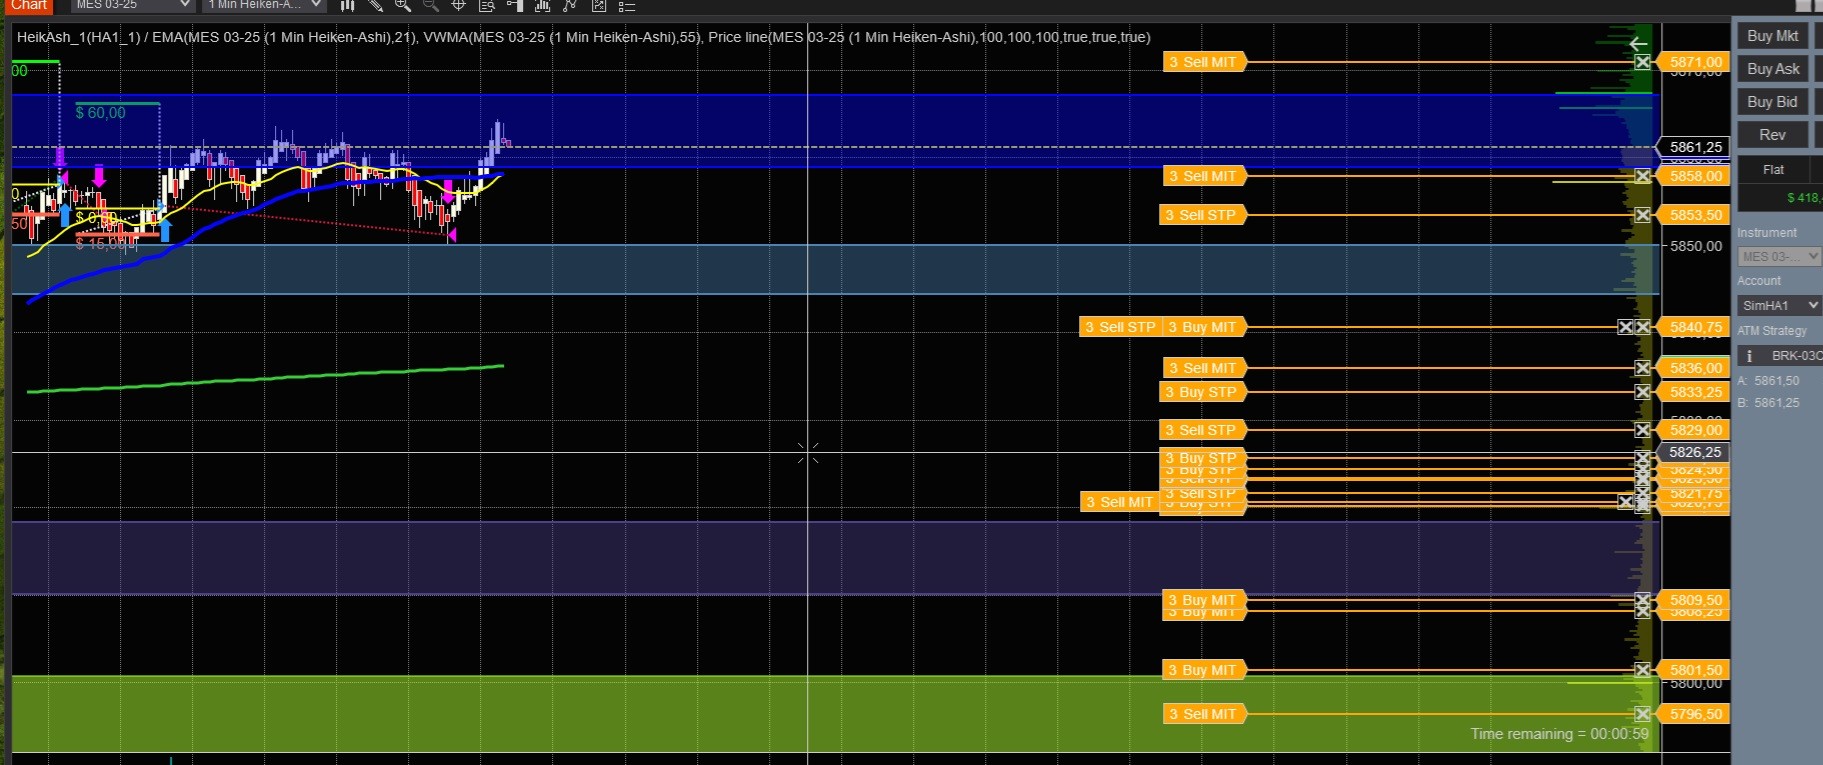Cancel the 5801,50 Buy MIT order X
This screenshot has height=765, width=1823.
(1642, 670)
